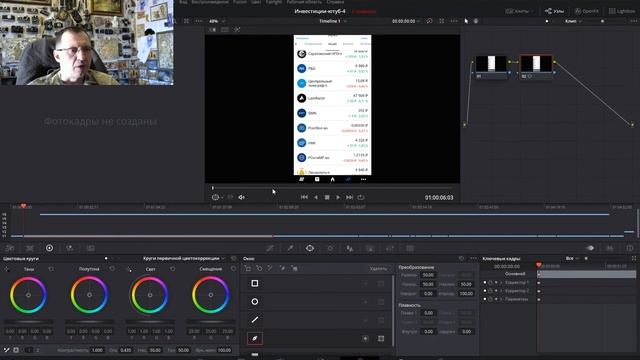The image size is (640, 360).
Task: Open the Power Window palette
Action: click(310, 248)
